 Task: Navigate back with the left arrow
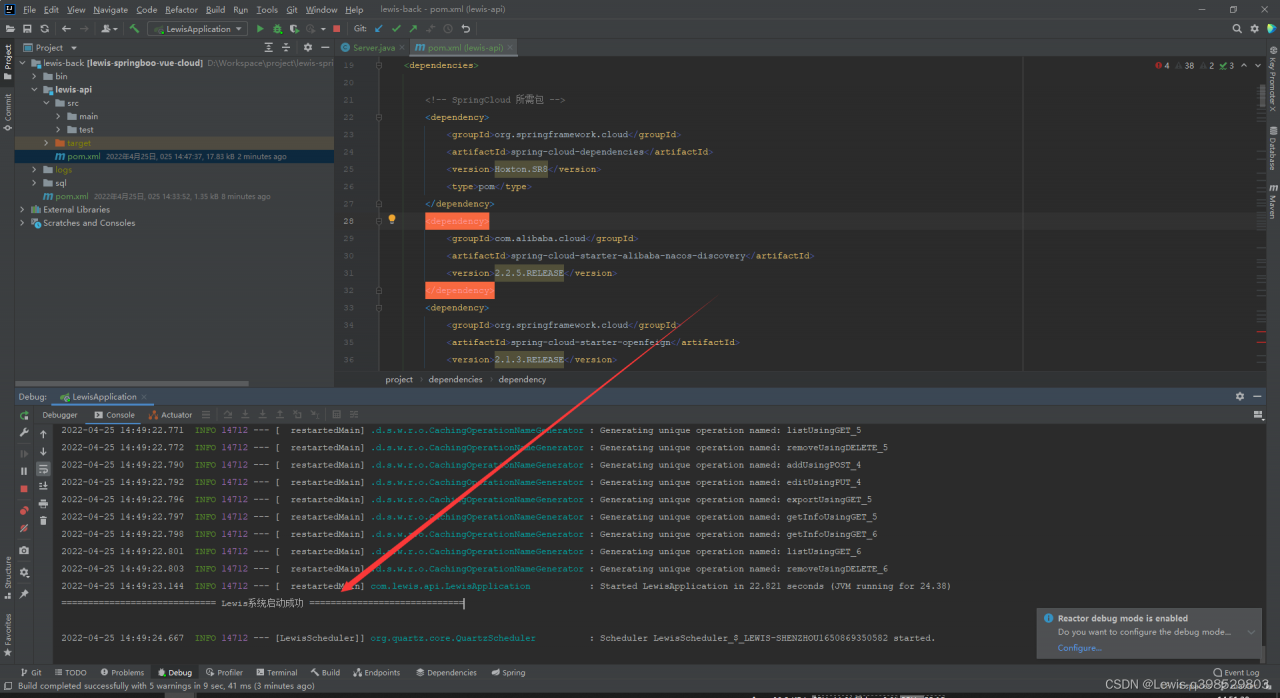66,29
